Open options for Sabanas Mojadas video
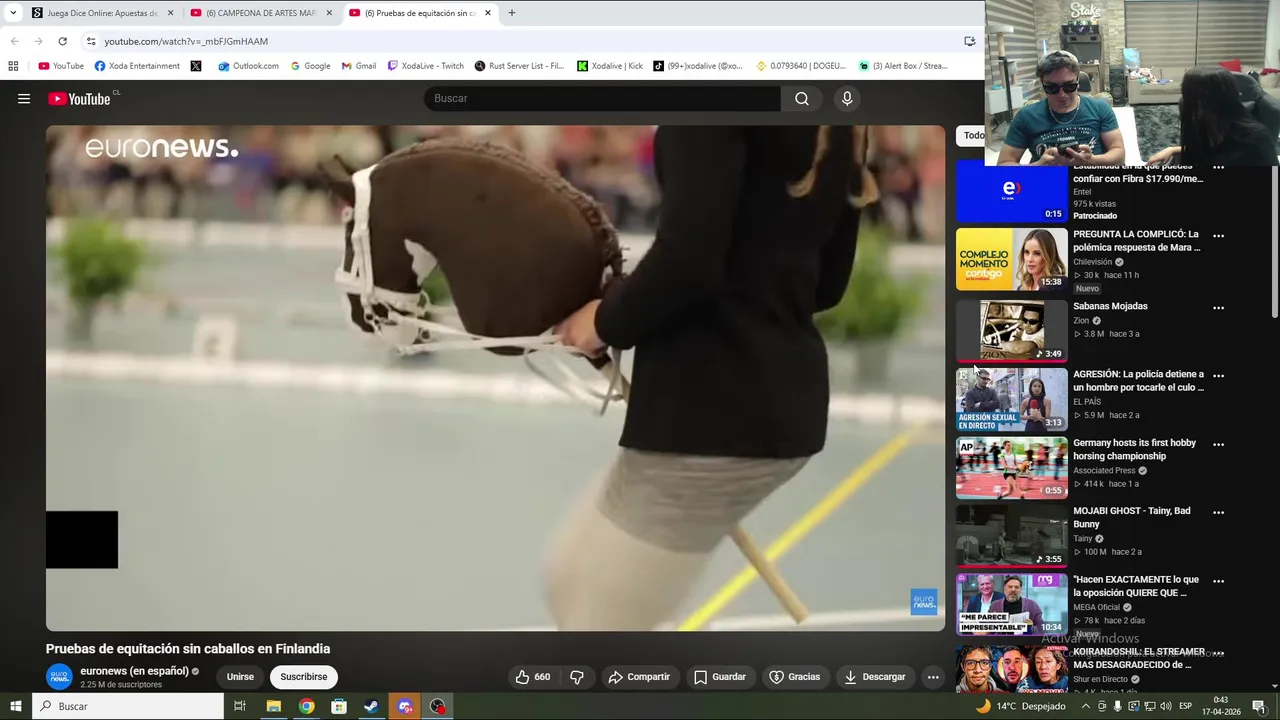The image size is (1280, 720). point(1218,308)
